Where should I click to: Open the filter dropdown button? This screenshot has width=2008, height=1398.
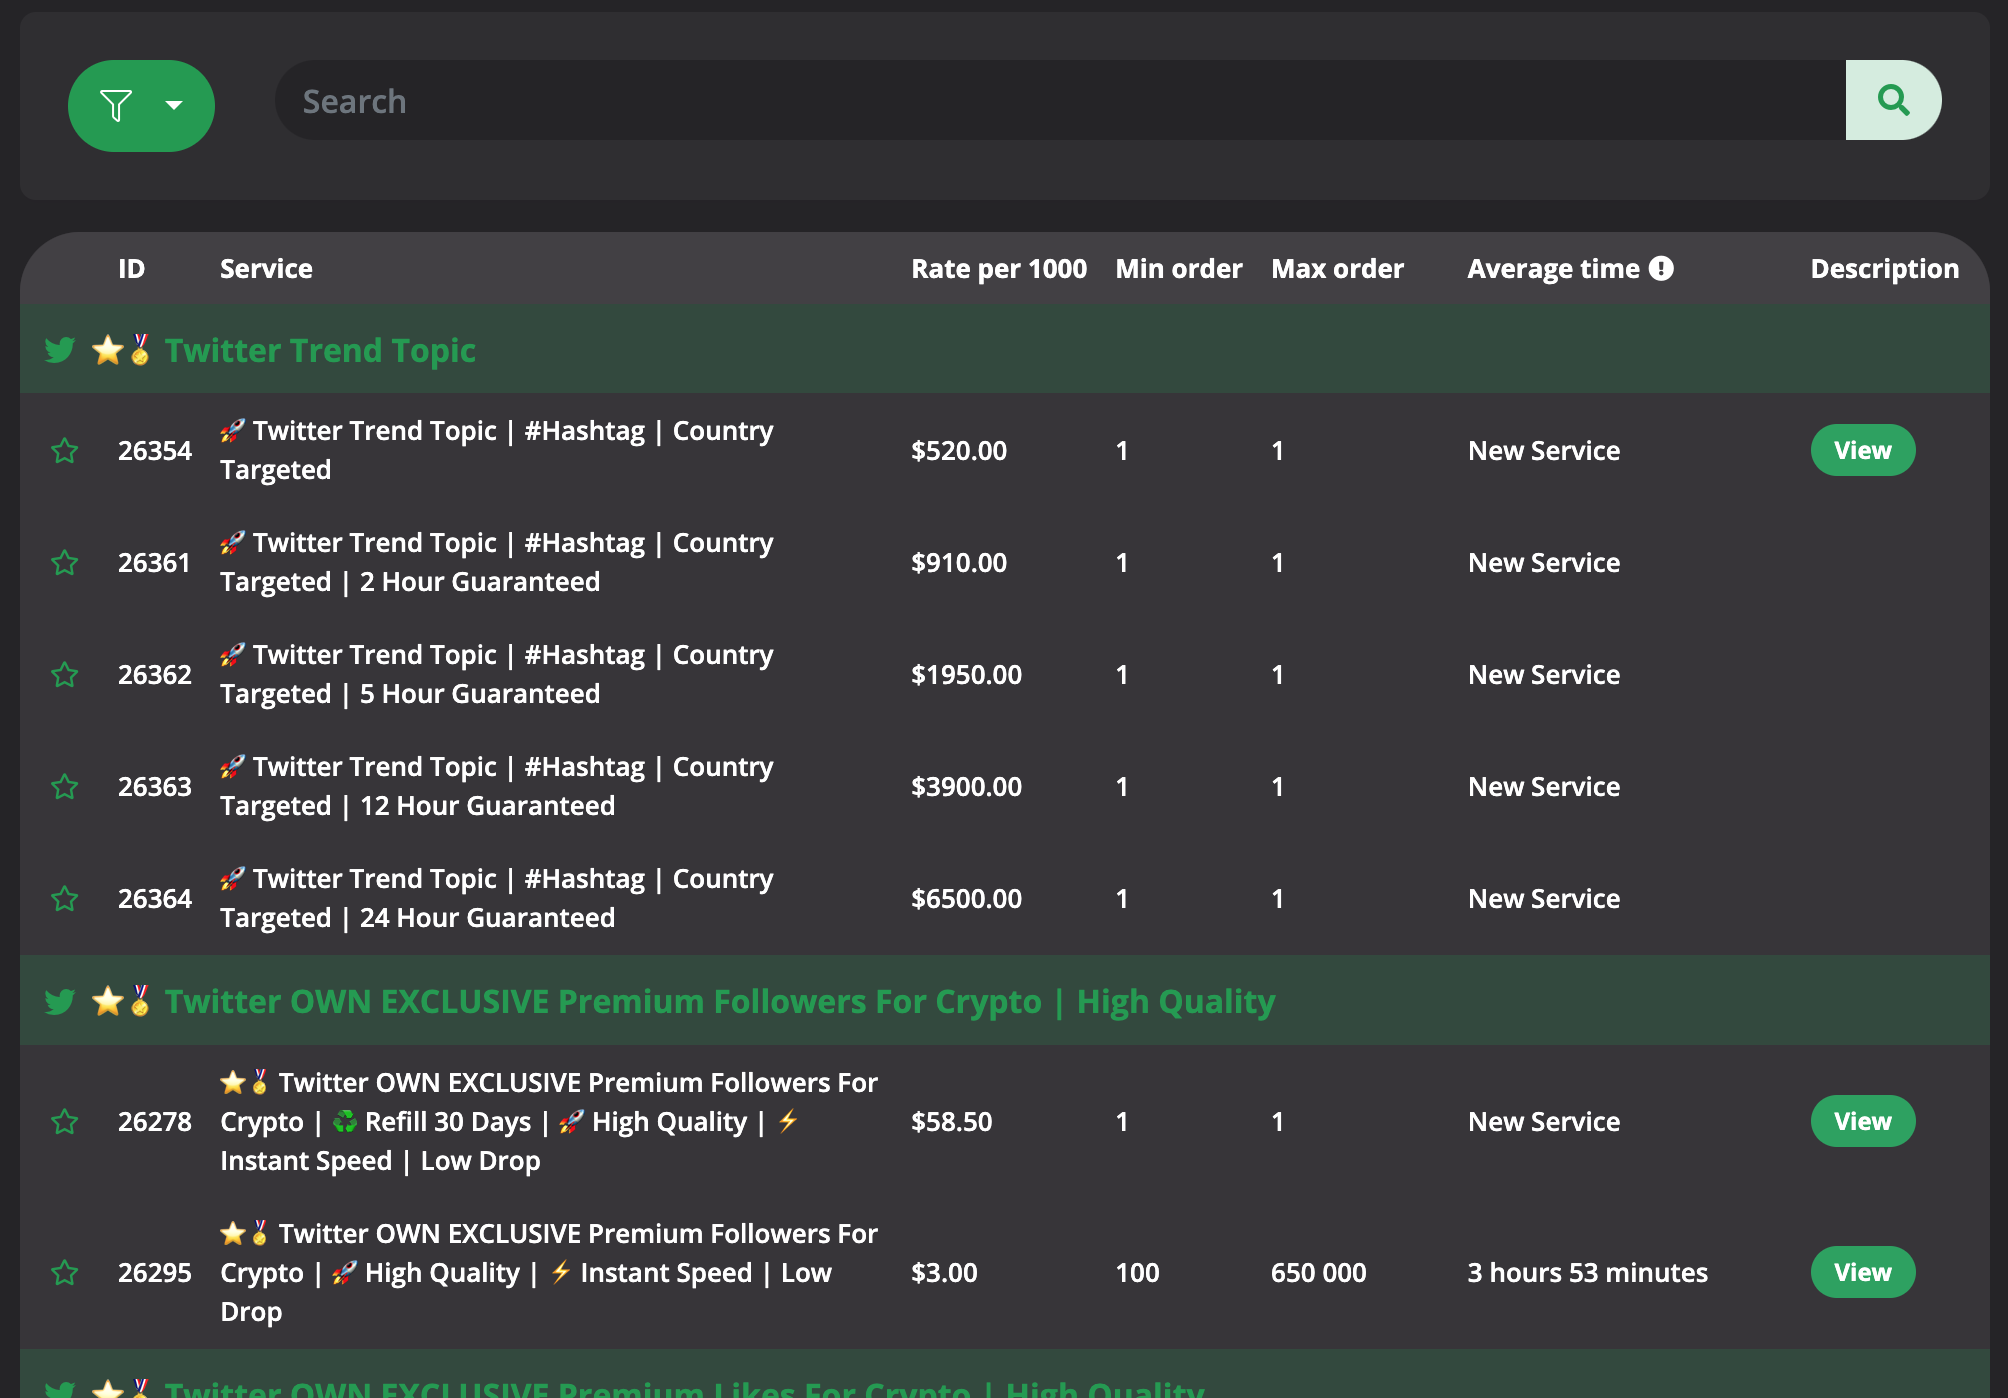point(141,106)
